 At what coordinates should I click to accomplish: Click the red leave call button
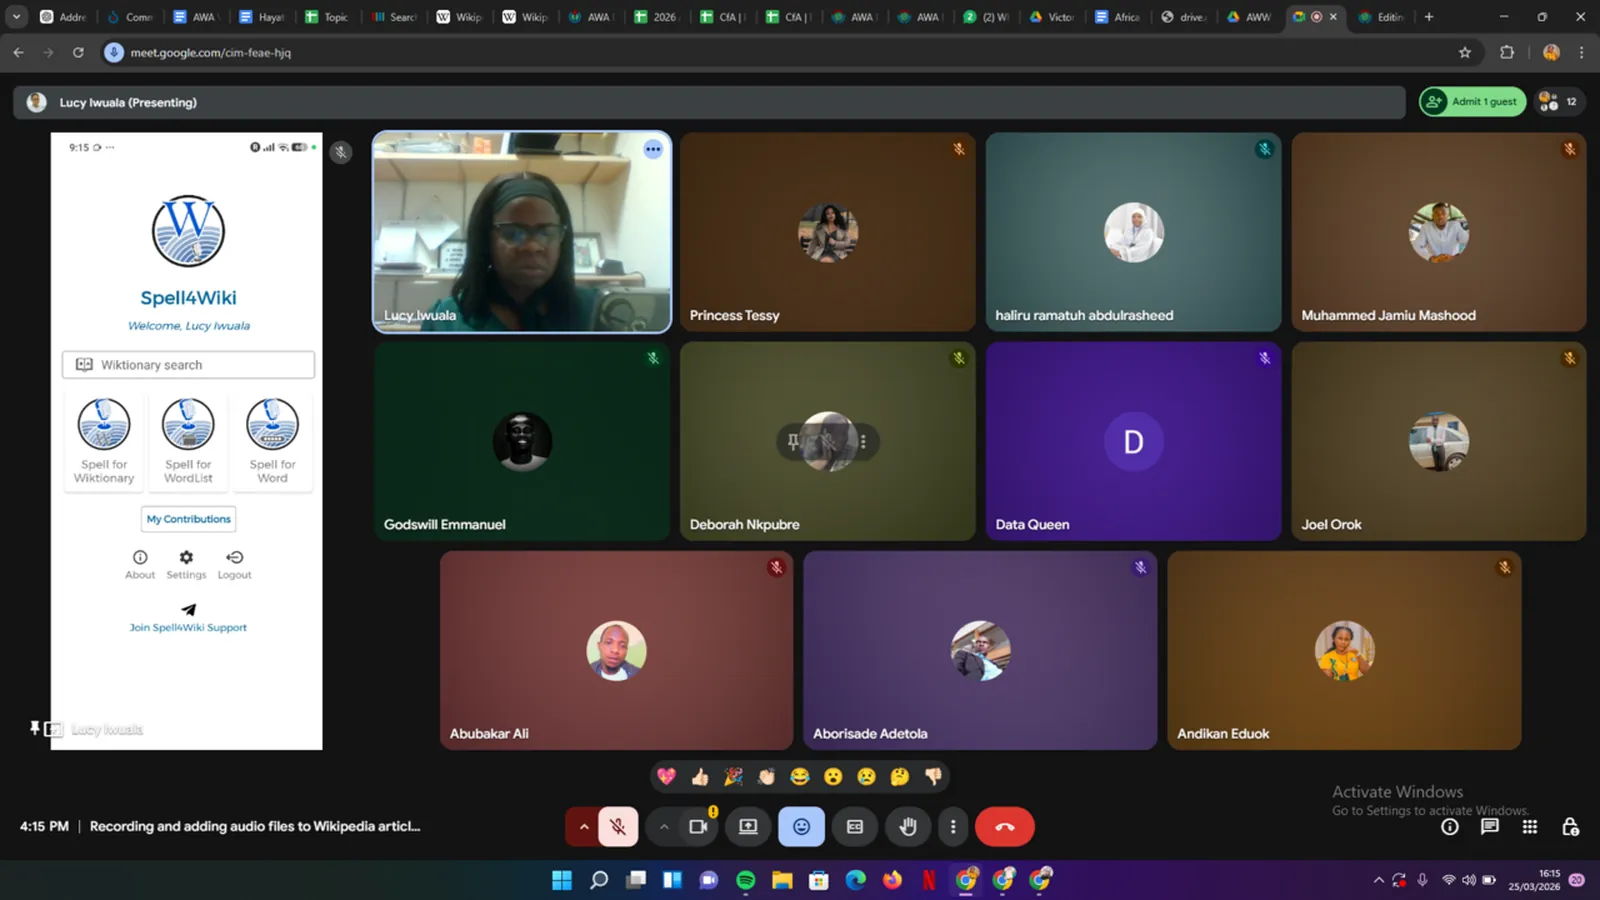(x=1005, y=827)
